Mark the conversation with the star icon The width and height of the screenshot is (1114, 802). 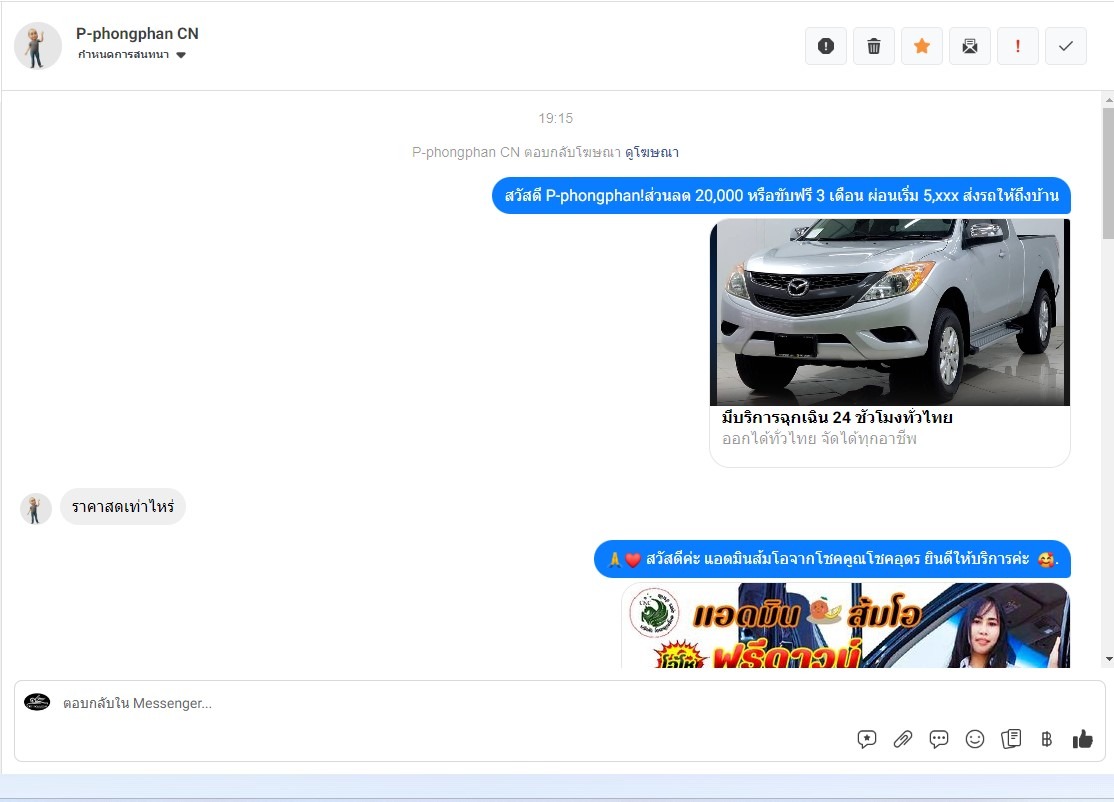point(921,46)
